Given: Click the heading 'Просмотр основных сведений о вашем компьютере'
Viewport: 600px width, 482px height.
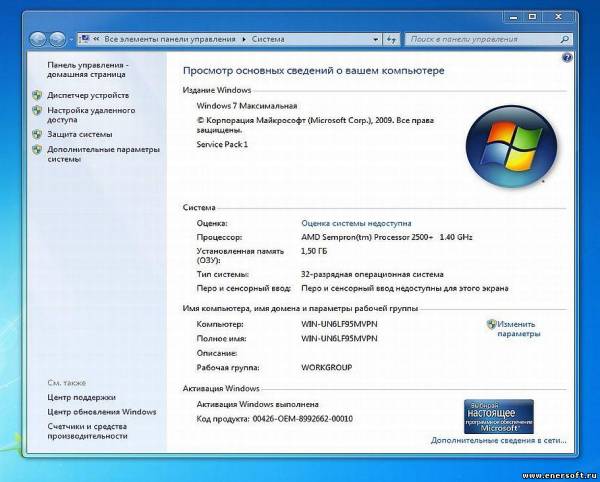Looking at the screenshot, I should pos(314,71).
